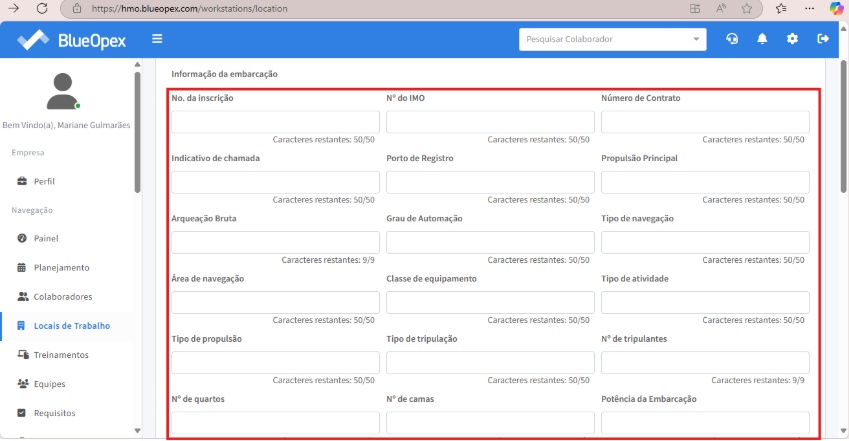Click the headset support icon
The height and width of the screenshot is (441, 849).
(732, 39)
